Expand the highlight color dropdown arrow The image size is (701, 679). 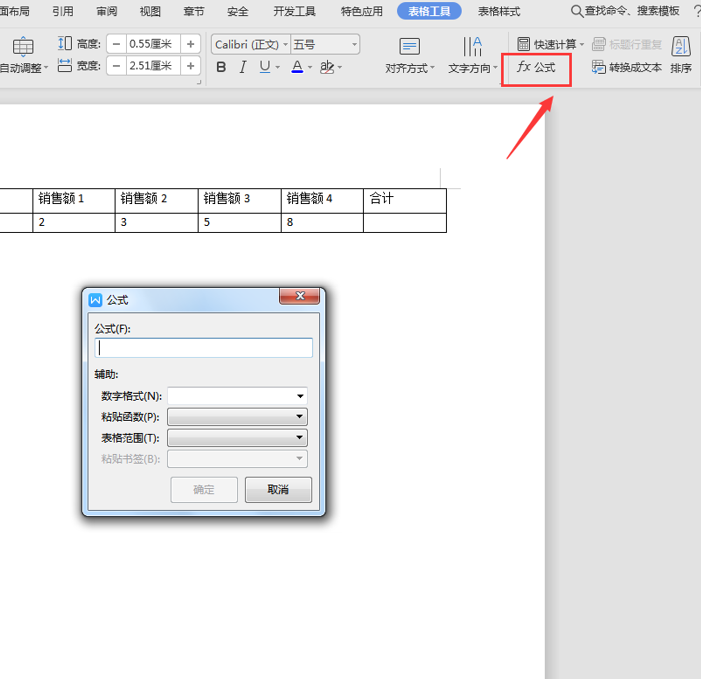click(340, 67)
